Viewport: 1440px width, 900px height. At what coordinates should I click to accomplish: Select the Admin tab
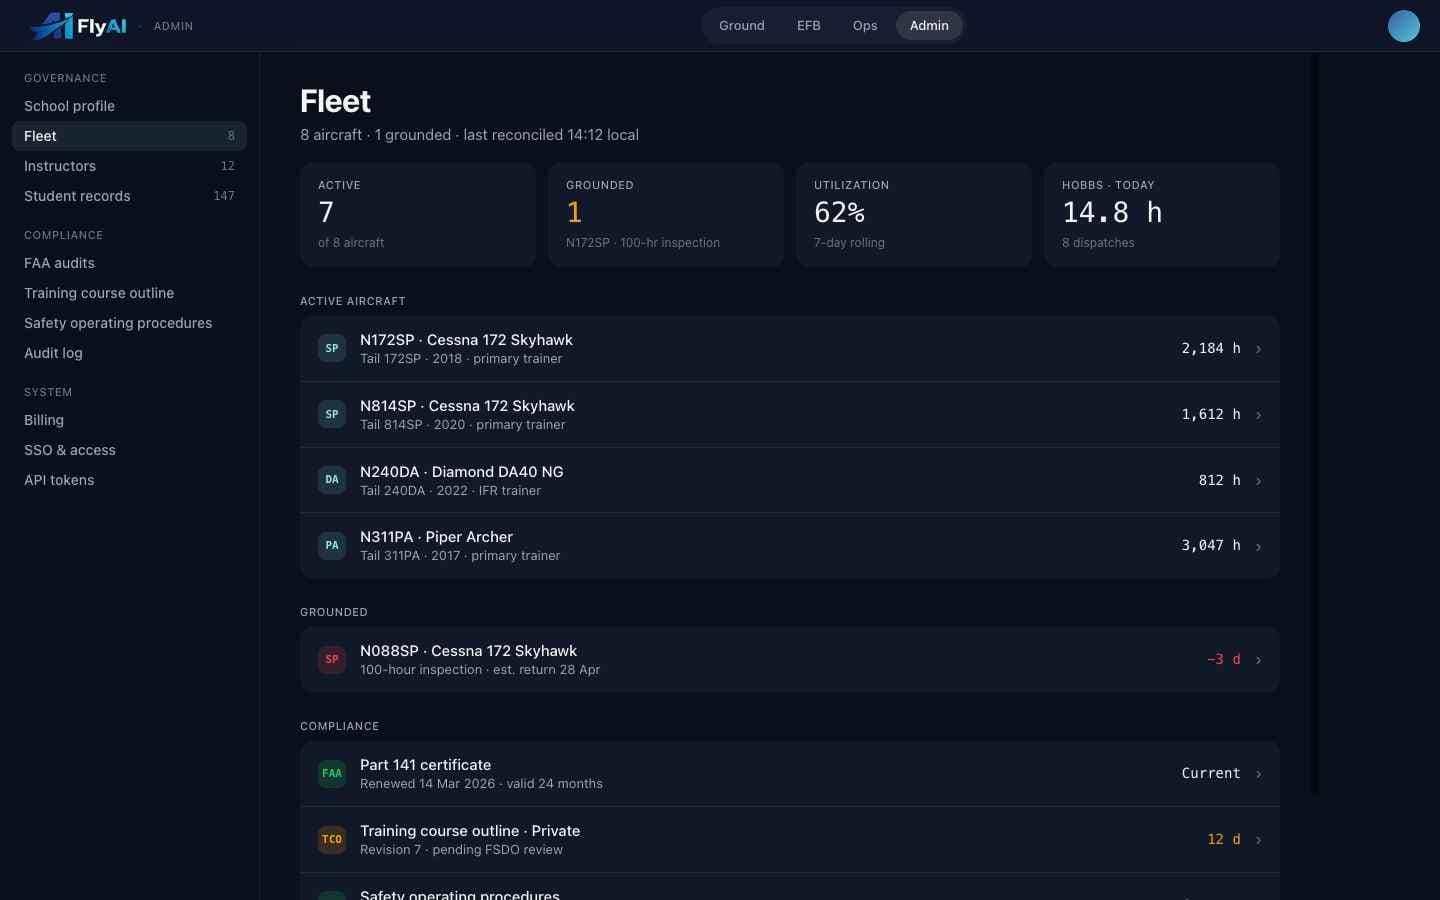929,26
